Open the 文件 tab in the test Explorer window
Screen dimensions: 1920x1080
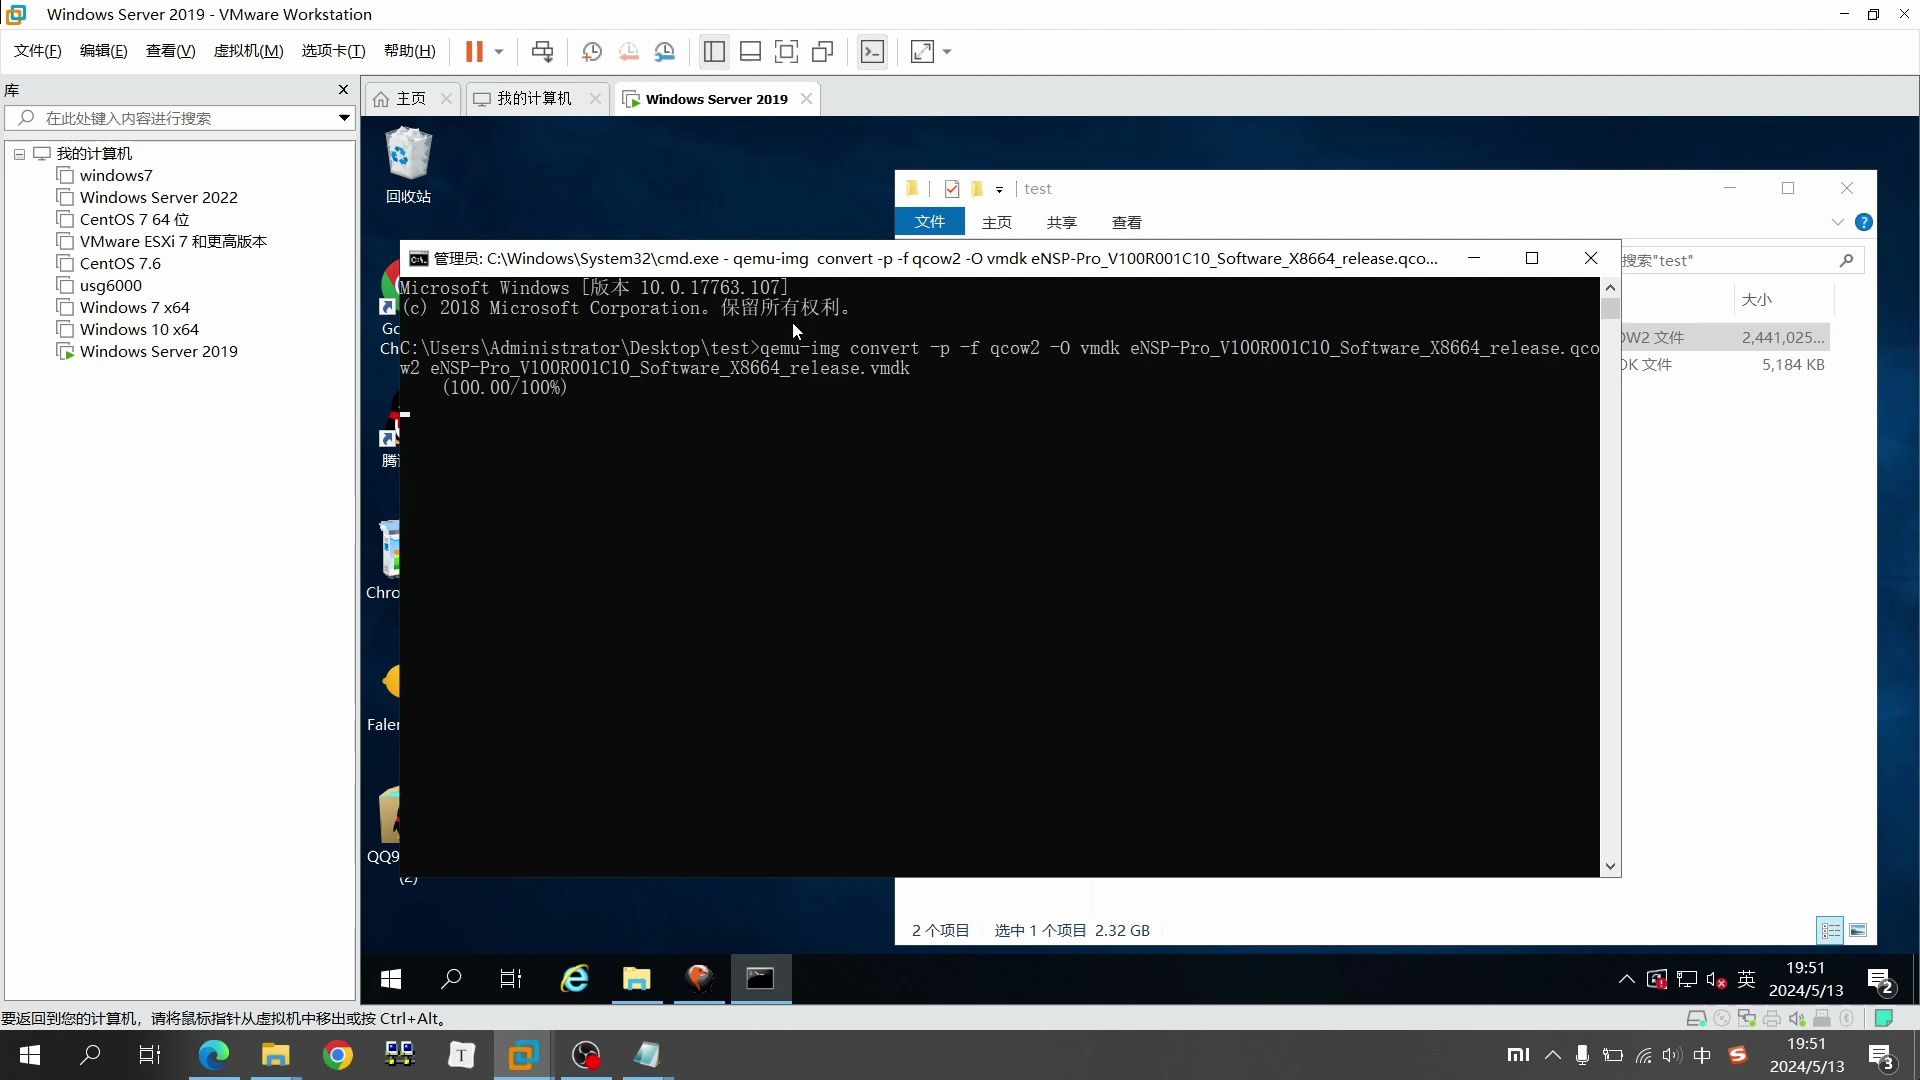929,222
